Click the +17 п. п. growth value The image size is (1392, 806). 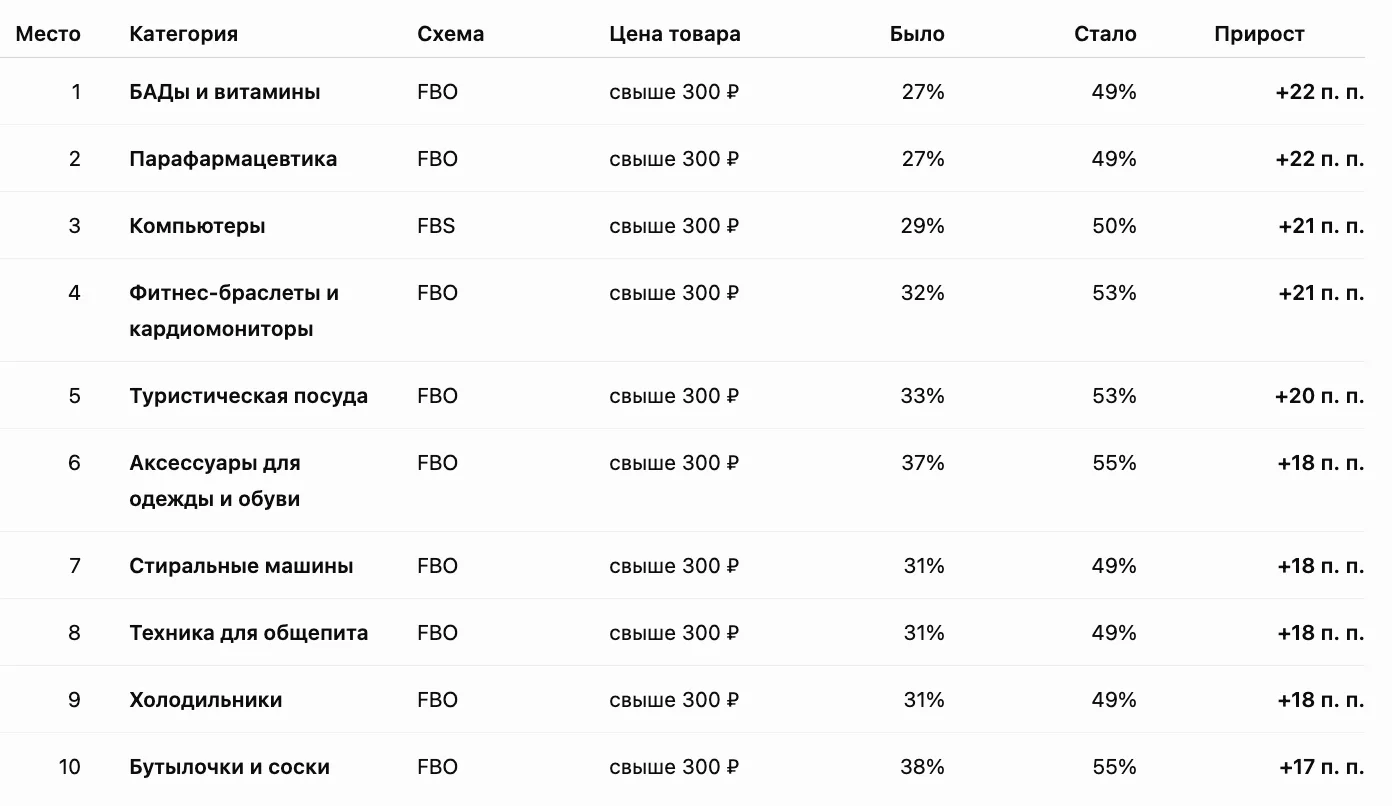pos(1321,767)
